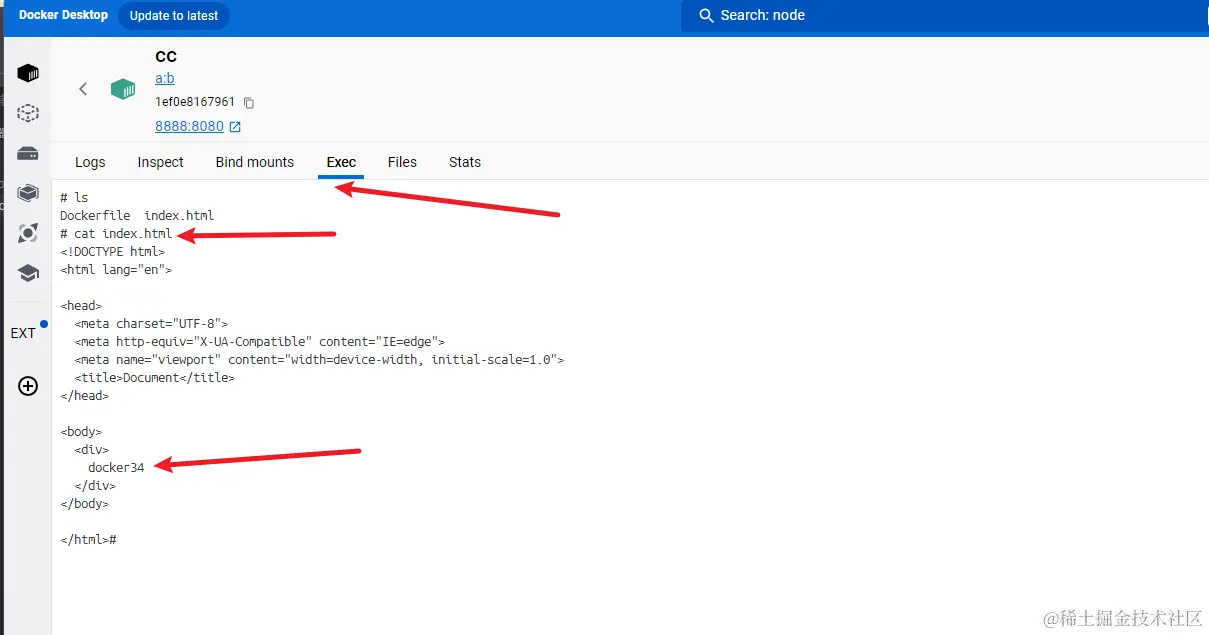Open the external link icon beside 8888:8080
The height and width of the screenshot is (635, 1209).
point(235,127)
